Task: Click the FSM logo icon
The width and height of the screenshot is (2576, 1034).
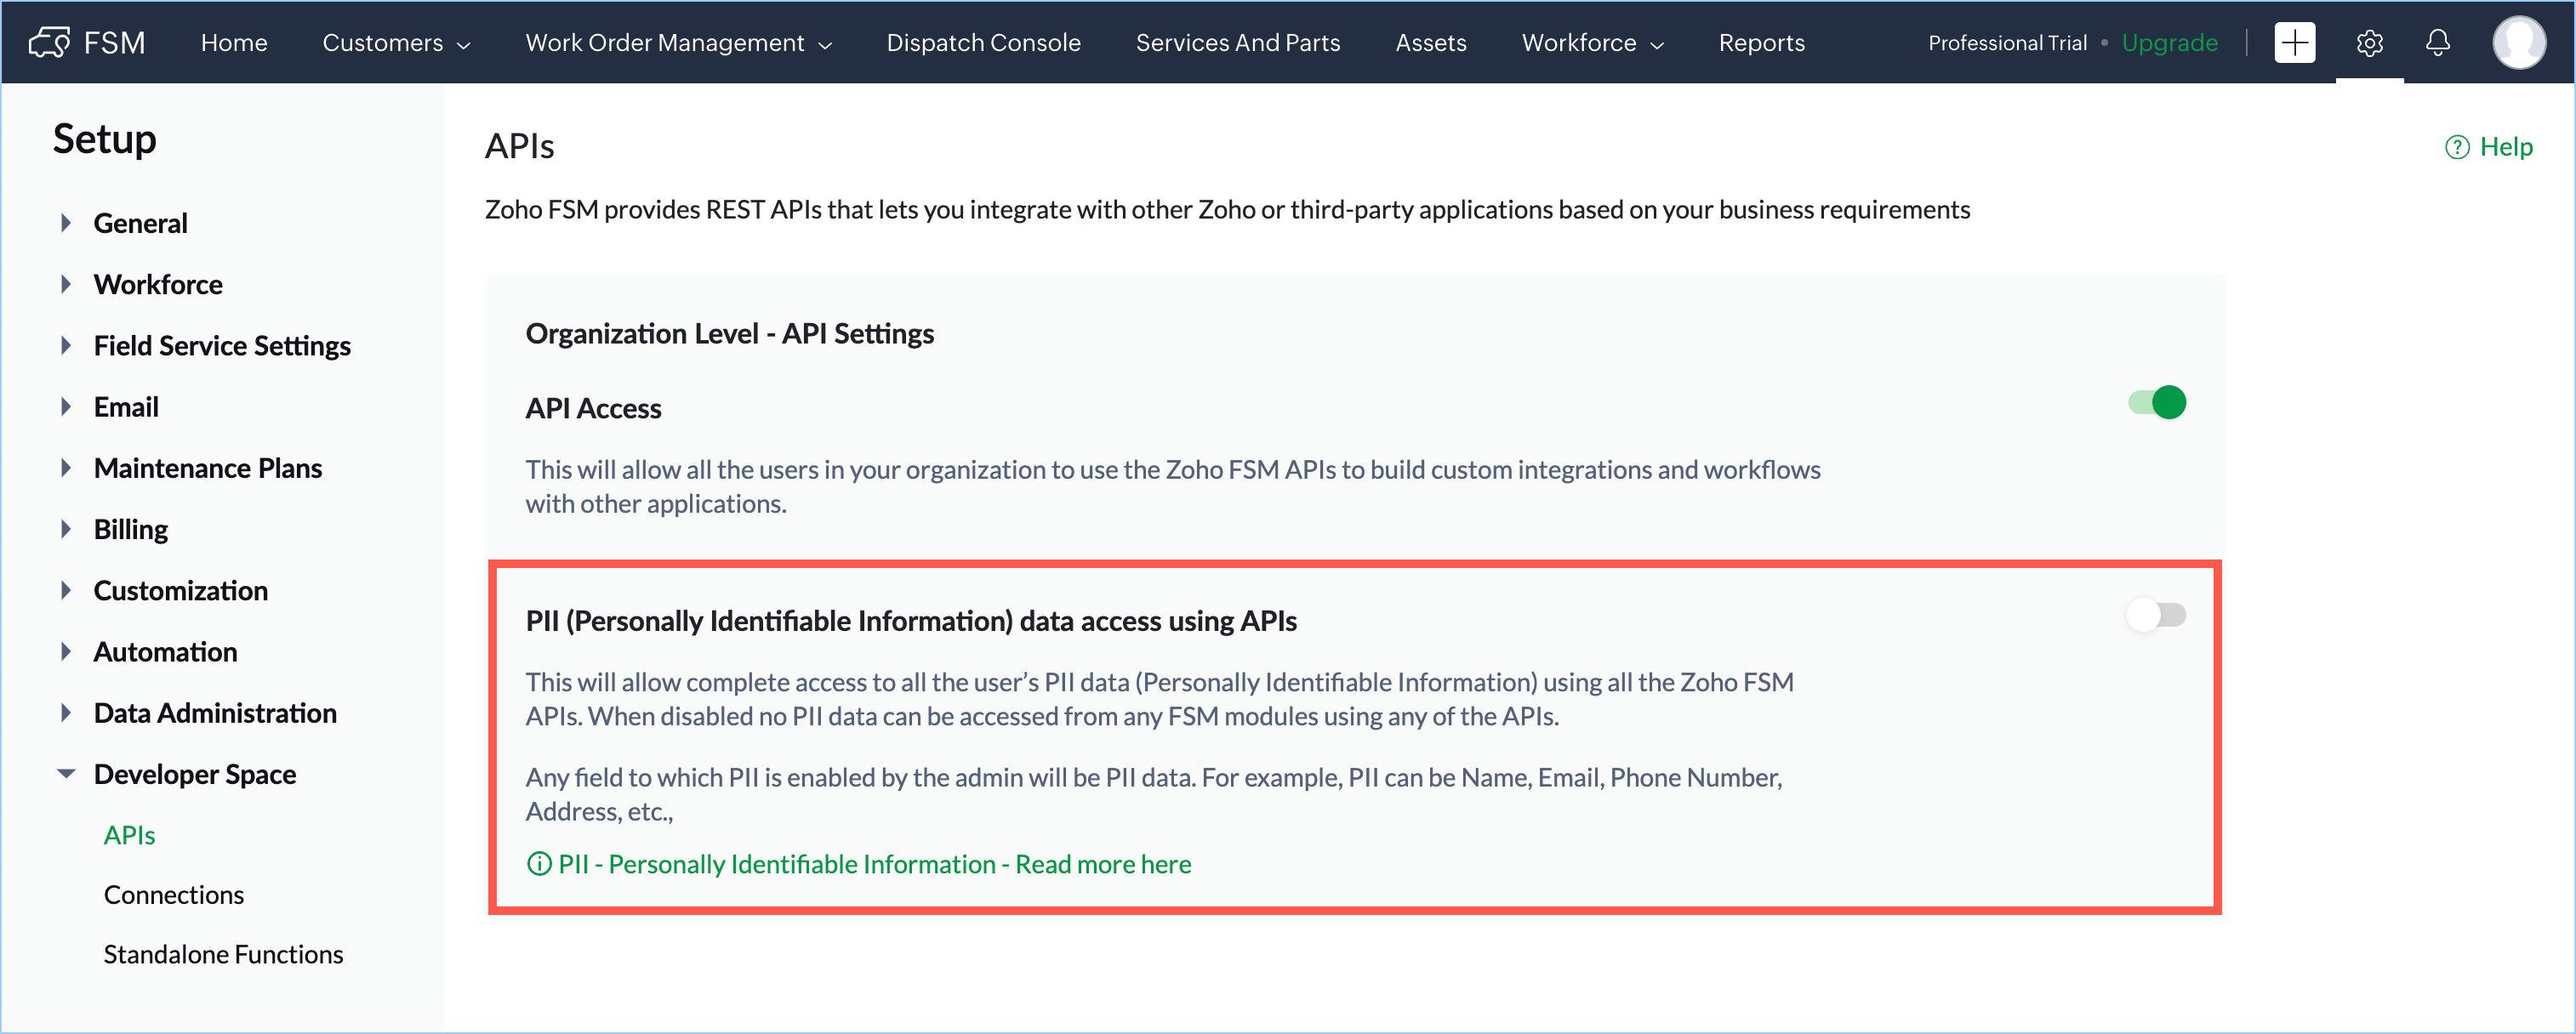Action: tap(48, 42)
